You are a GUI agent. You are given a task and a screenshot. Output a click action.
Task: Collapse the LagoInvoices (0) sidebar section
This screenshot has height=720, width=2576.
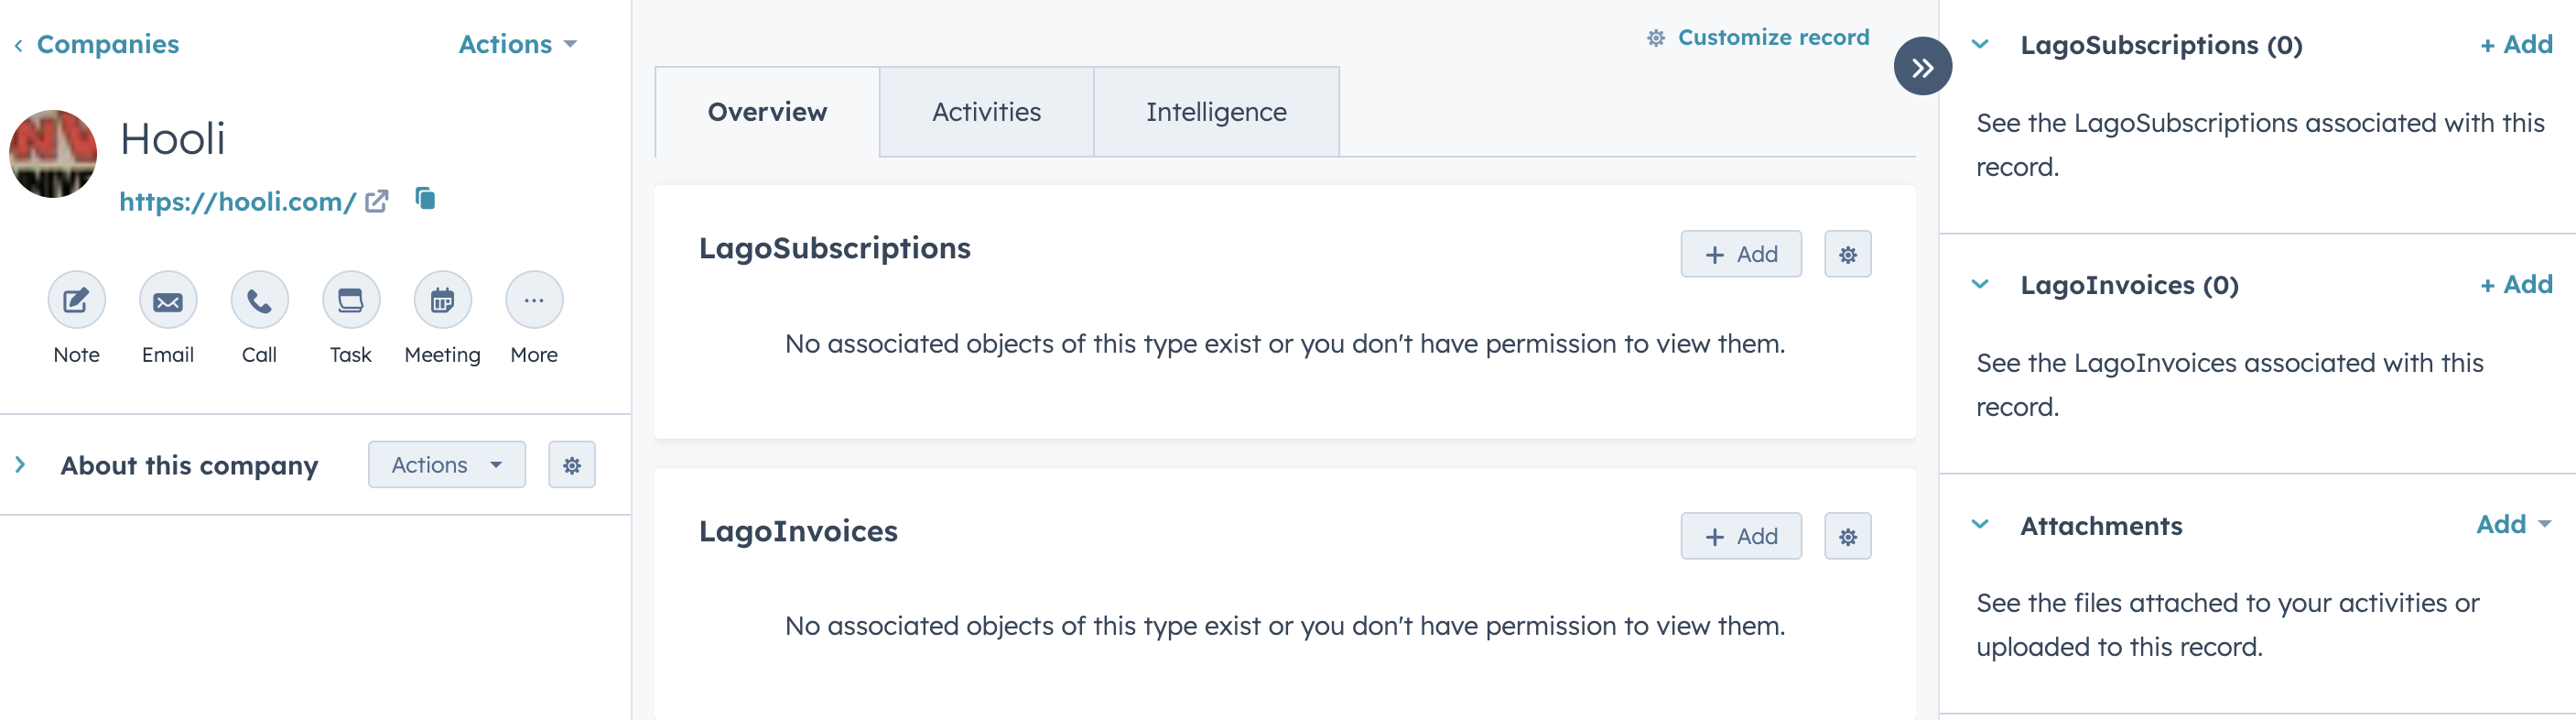pyautogui.click(x=1980, y=285)
